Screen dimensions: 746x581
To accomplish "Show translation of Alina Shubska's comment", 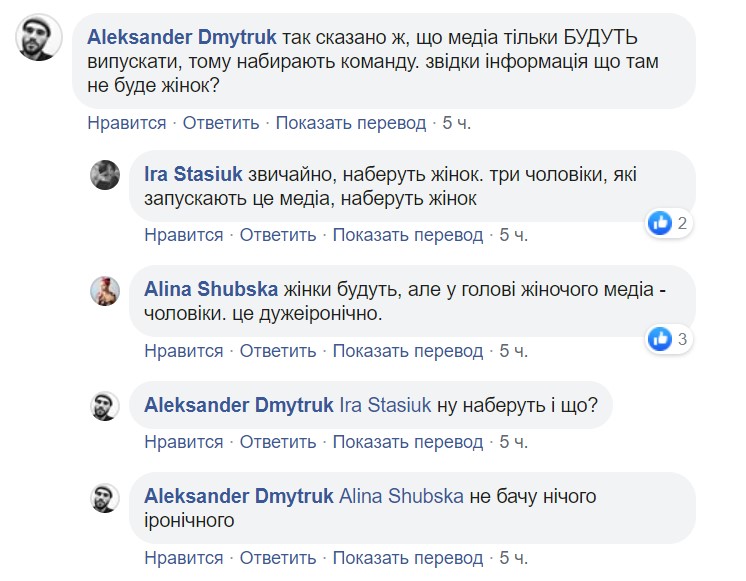I will (x=408, y=351).
